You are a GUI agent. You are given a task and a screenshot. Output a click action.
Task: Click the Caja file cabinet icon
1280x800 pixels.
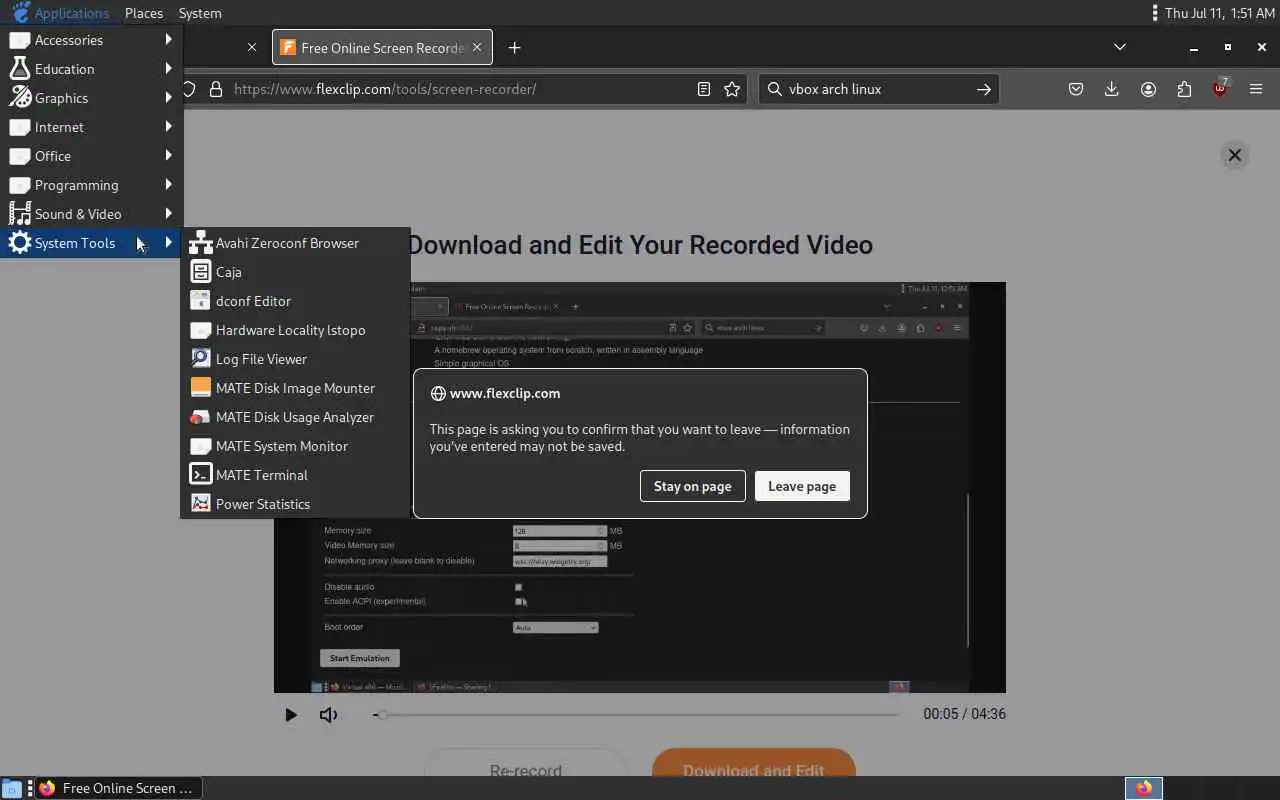click(201, 272)
